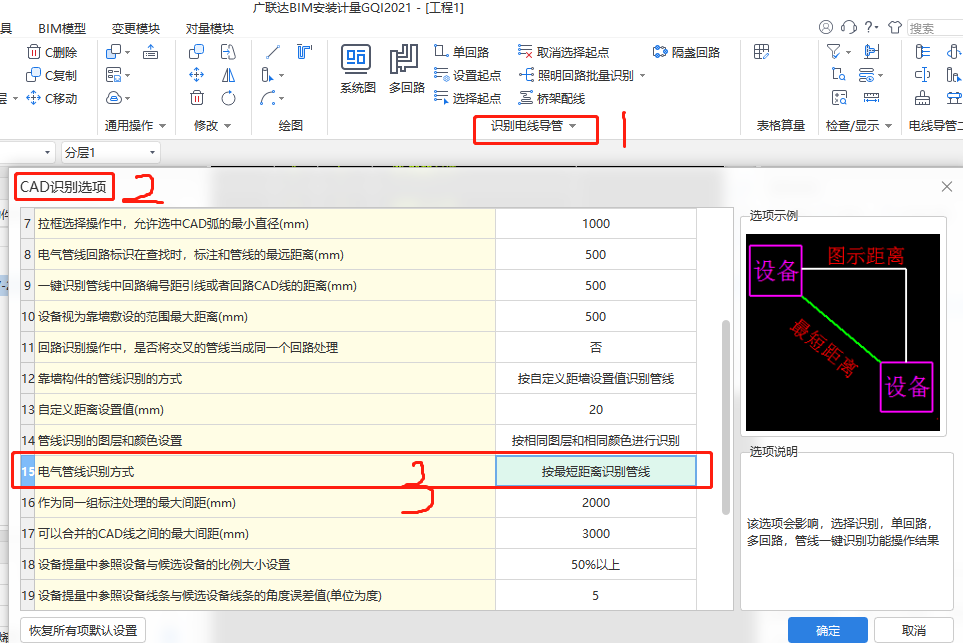The width and height of the screenshot is (963, 643).
Task: Expand the 识别电线导管 group dropdown
Action: (x=572, y=126)
